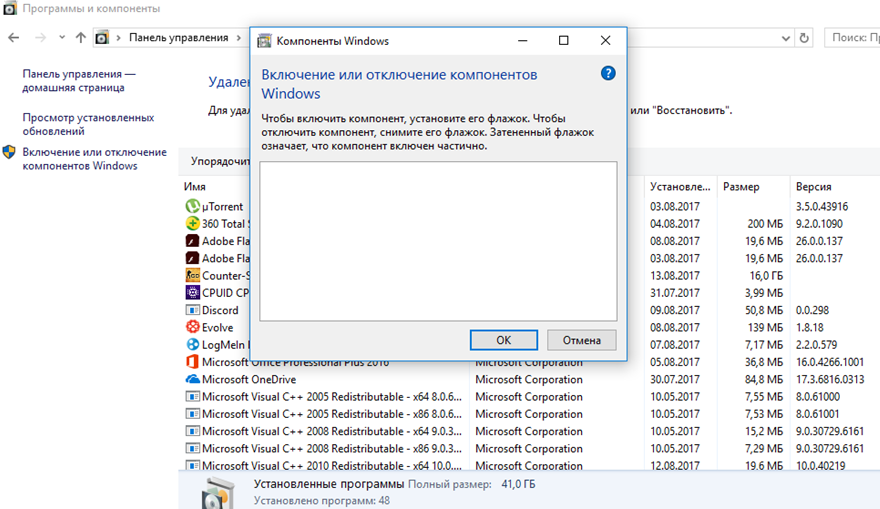Image resolution: width=880 pixels, height=509 pixels.
Task: Click the search field Поиск
Action: point(852,38)
